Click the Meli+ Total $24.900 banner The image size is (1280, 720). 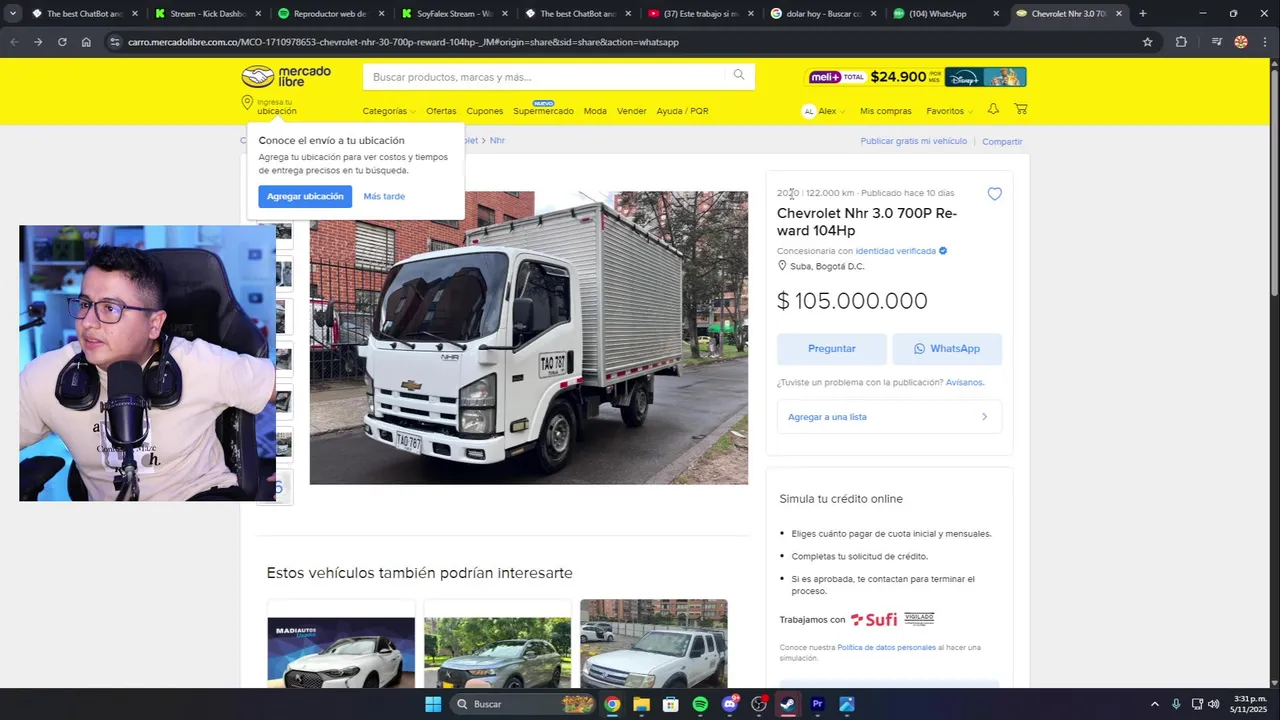(915, 77)
